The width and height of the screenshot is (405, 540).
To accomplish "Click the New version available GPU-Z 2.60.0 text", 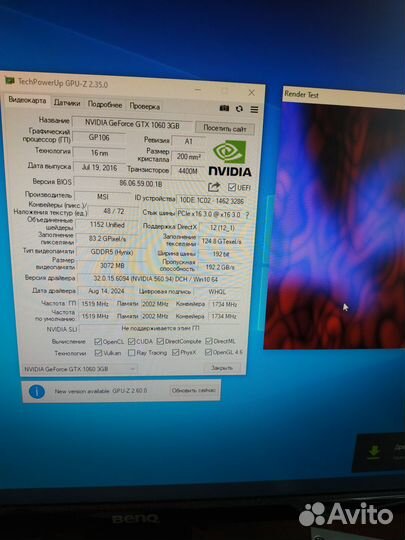I will [101, 391].
